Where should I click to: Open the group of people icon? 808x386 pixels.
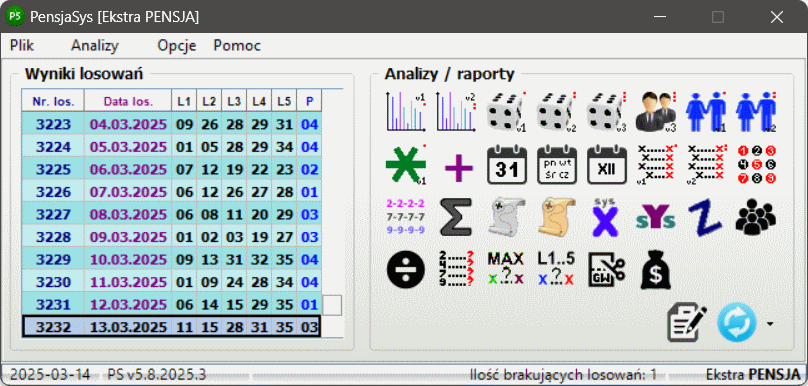coord(755,217)
